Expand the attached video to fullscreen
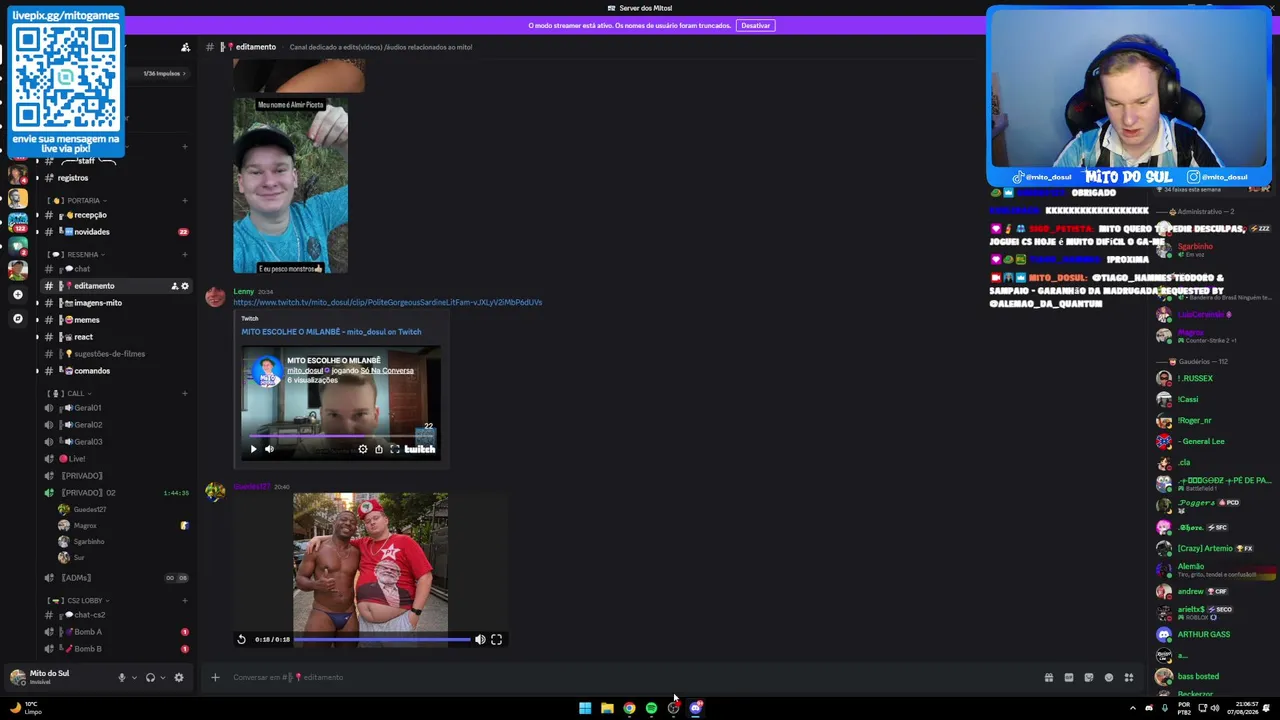Screen dimensions: 1280x720 (496, 640)
